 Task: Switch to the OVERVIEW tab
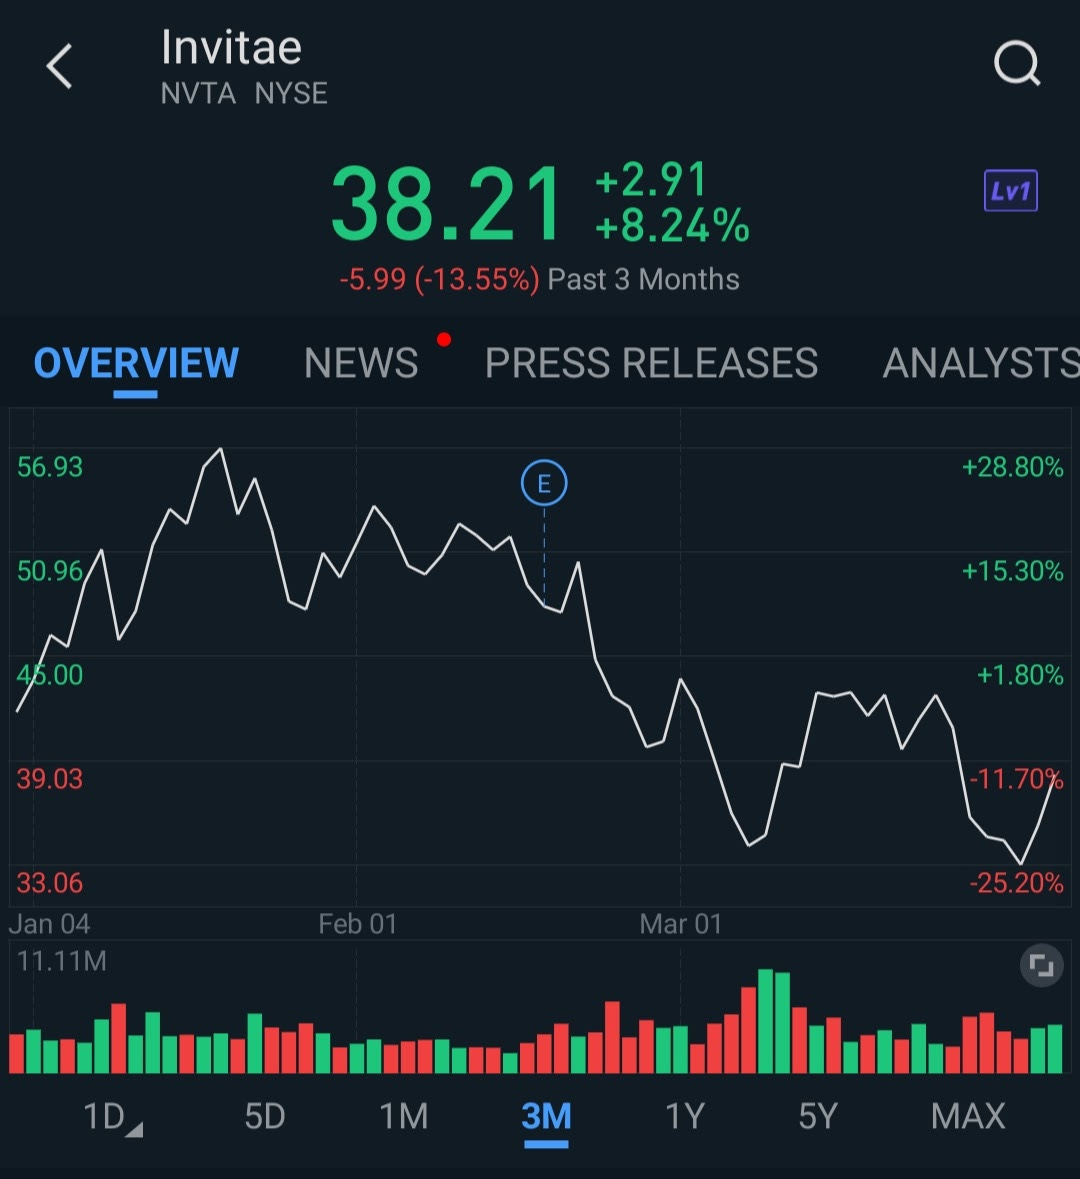(x=136, y=363)
